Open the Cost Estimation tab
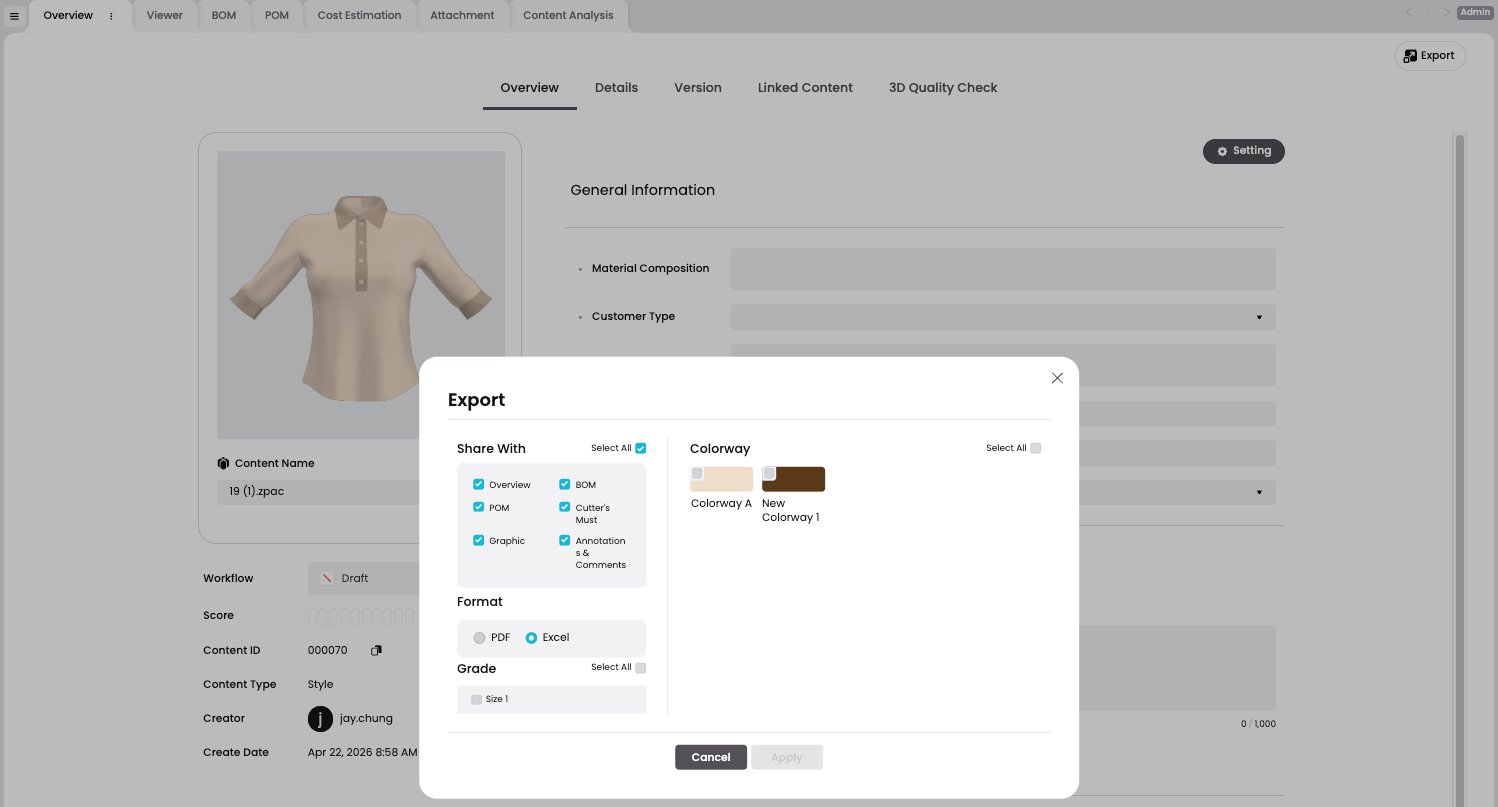The width and height of the screenshot is (1498, 807). [359, 16]
